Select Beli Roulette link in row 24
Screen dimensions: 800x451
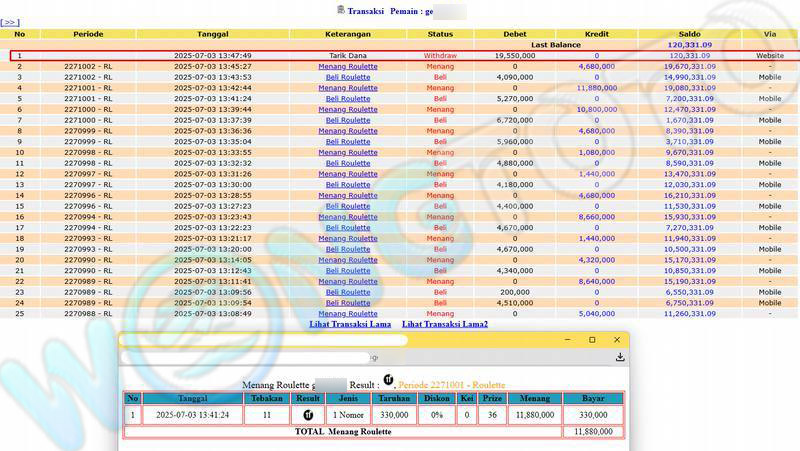click(x=348, y=302)
